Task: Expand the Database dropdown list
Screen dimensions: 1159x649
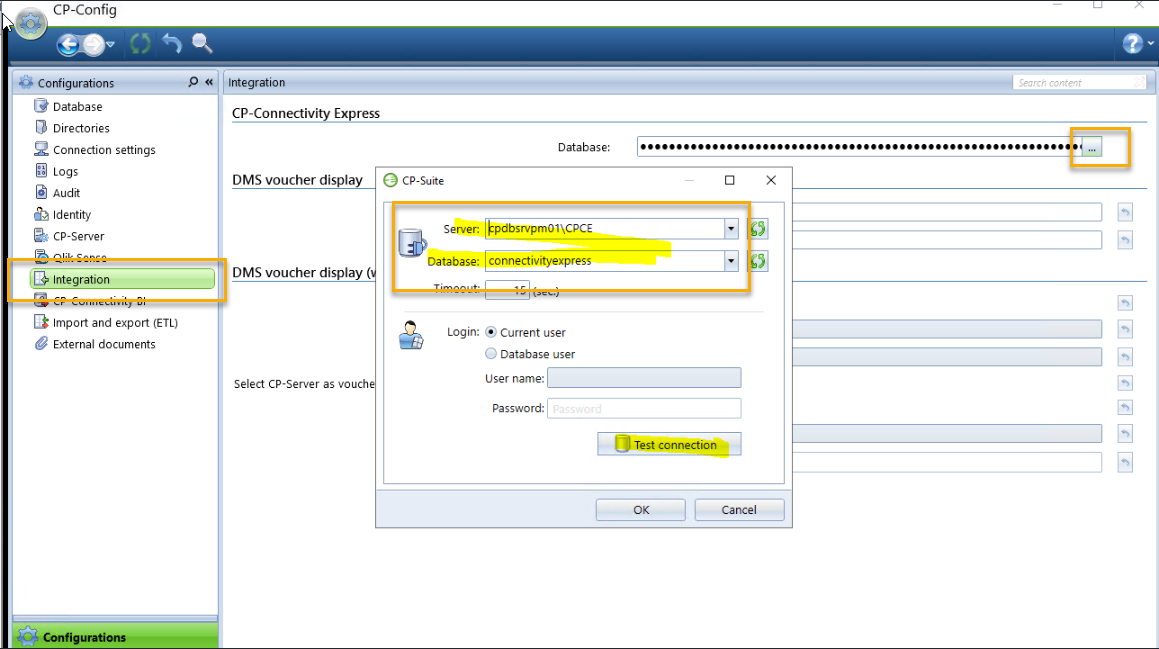Action: [731, 261]
